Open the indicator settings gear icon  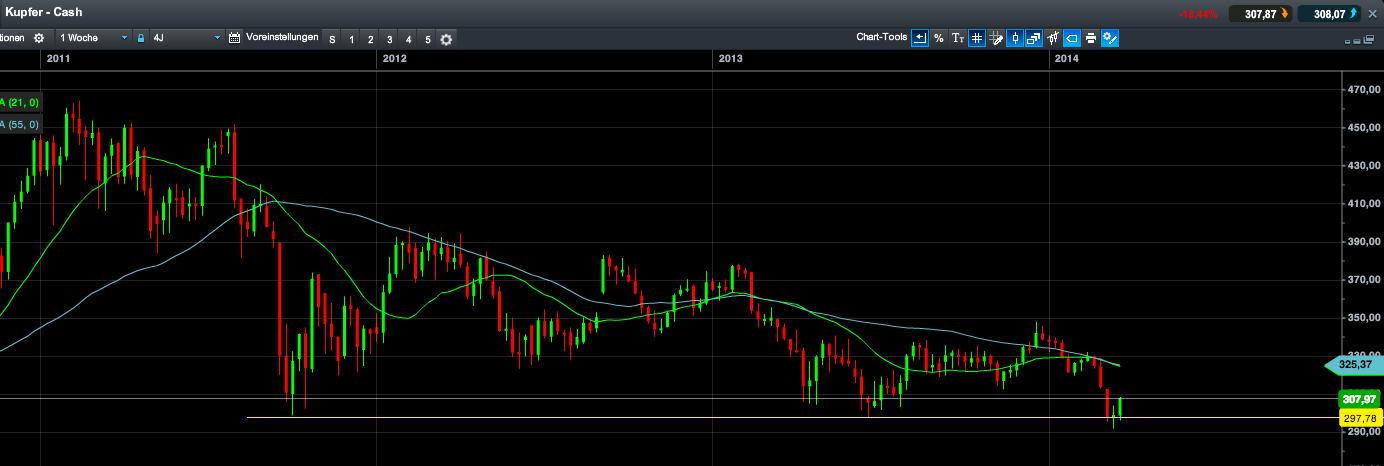tap(39, 38)
